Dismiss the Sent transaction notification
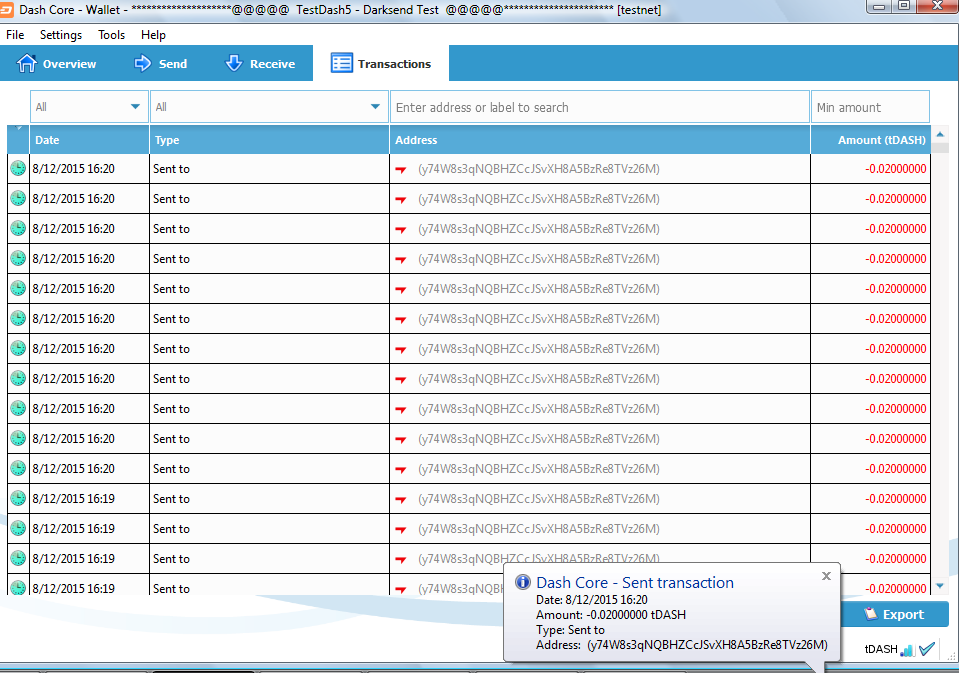 [x=826, y=576]
